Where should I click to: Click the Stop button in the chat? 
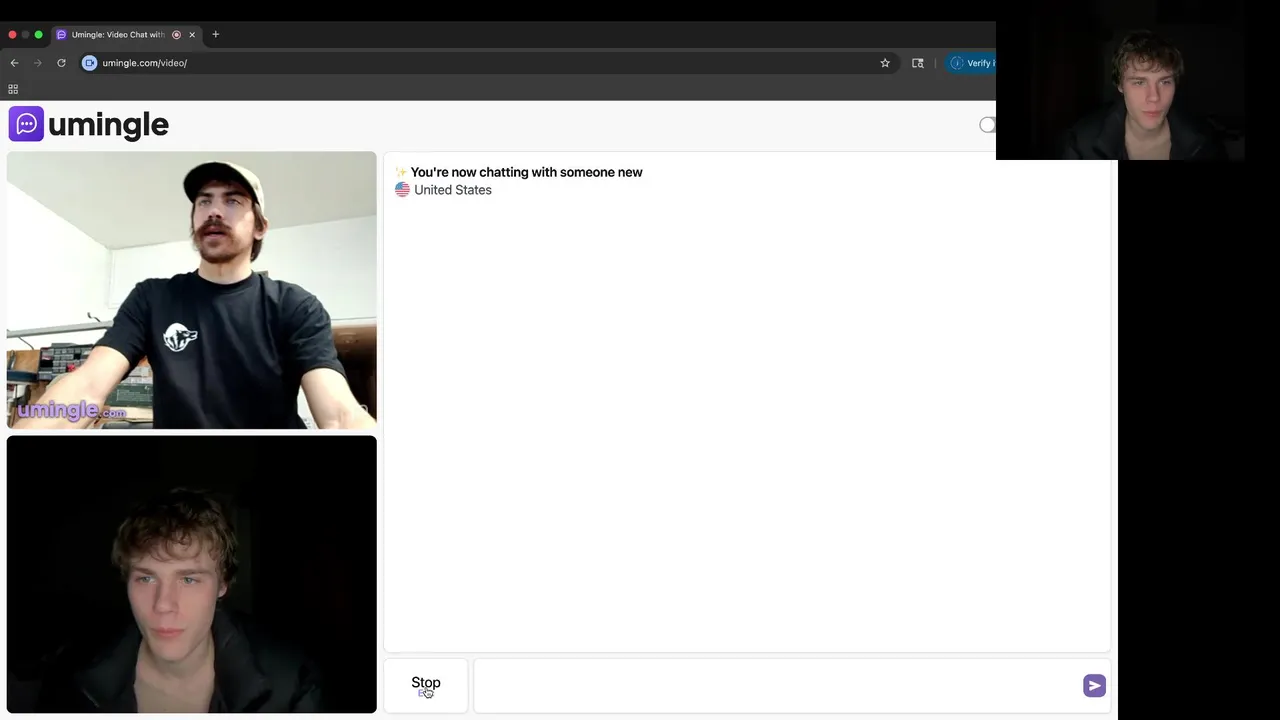[x=426, y=684]
